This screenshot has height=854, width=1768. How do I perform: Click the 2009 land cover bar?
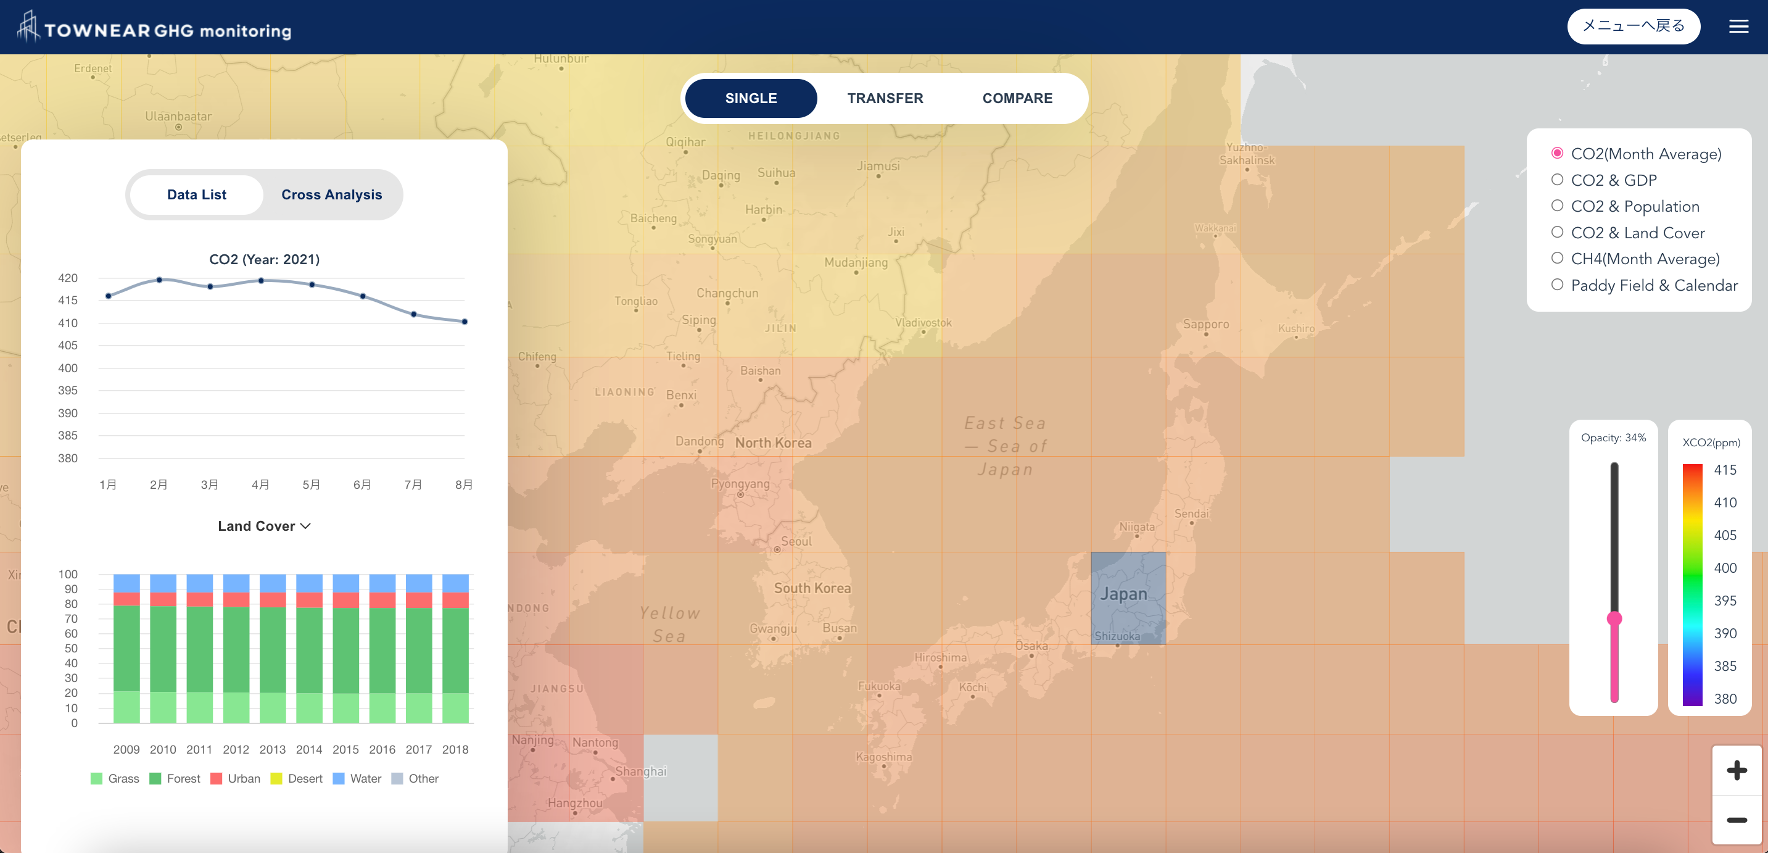127,648
